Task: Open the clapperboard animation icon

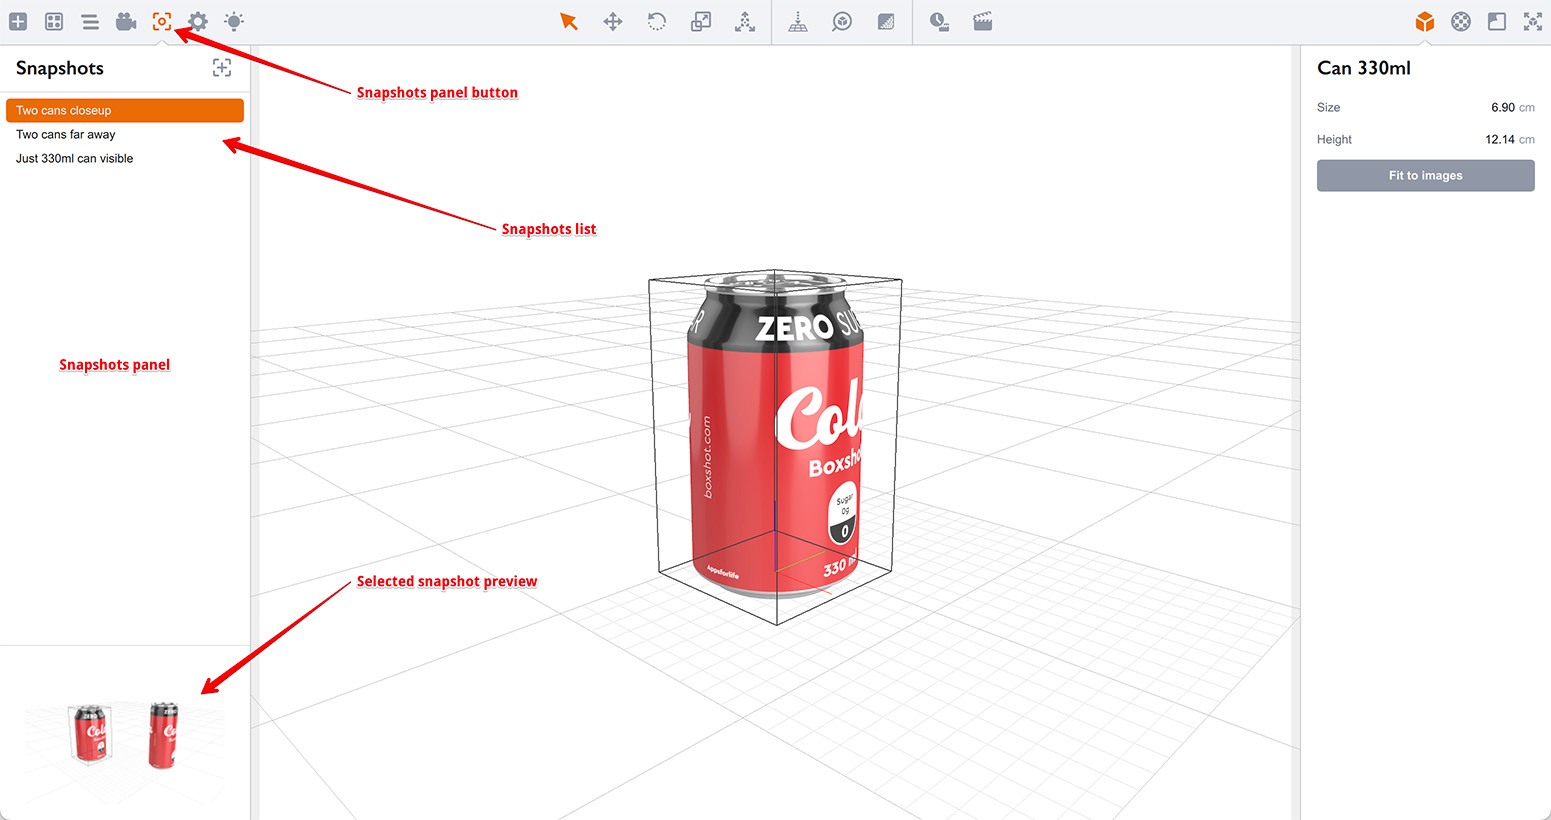Action: pos(983,21)
